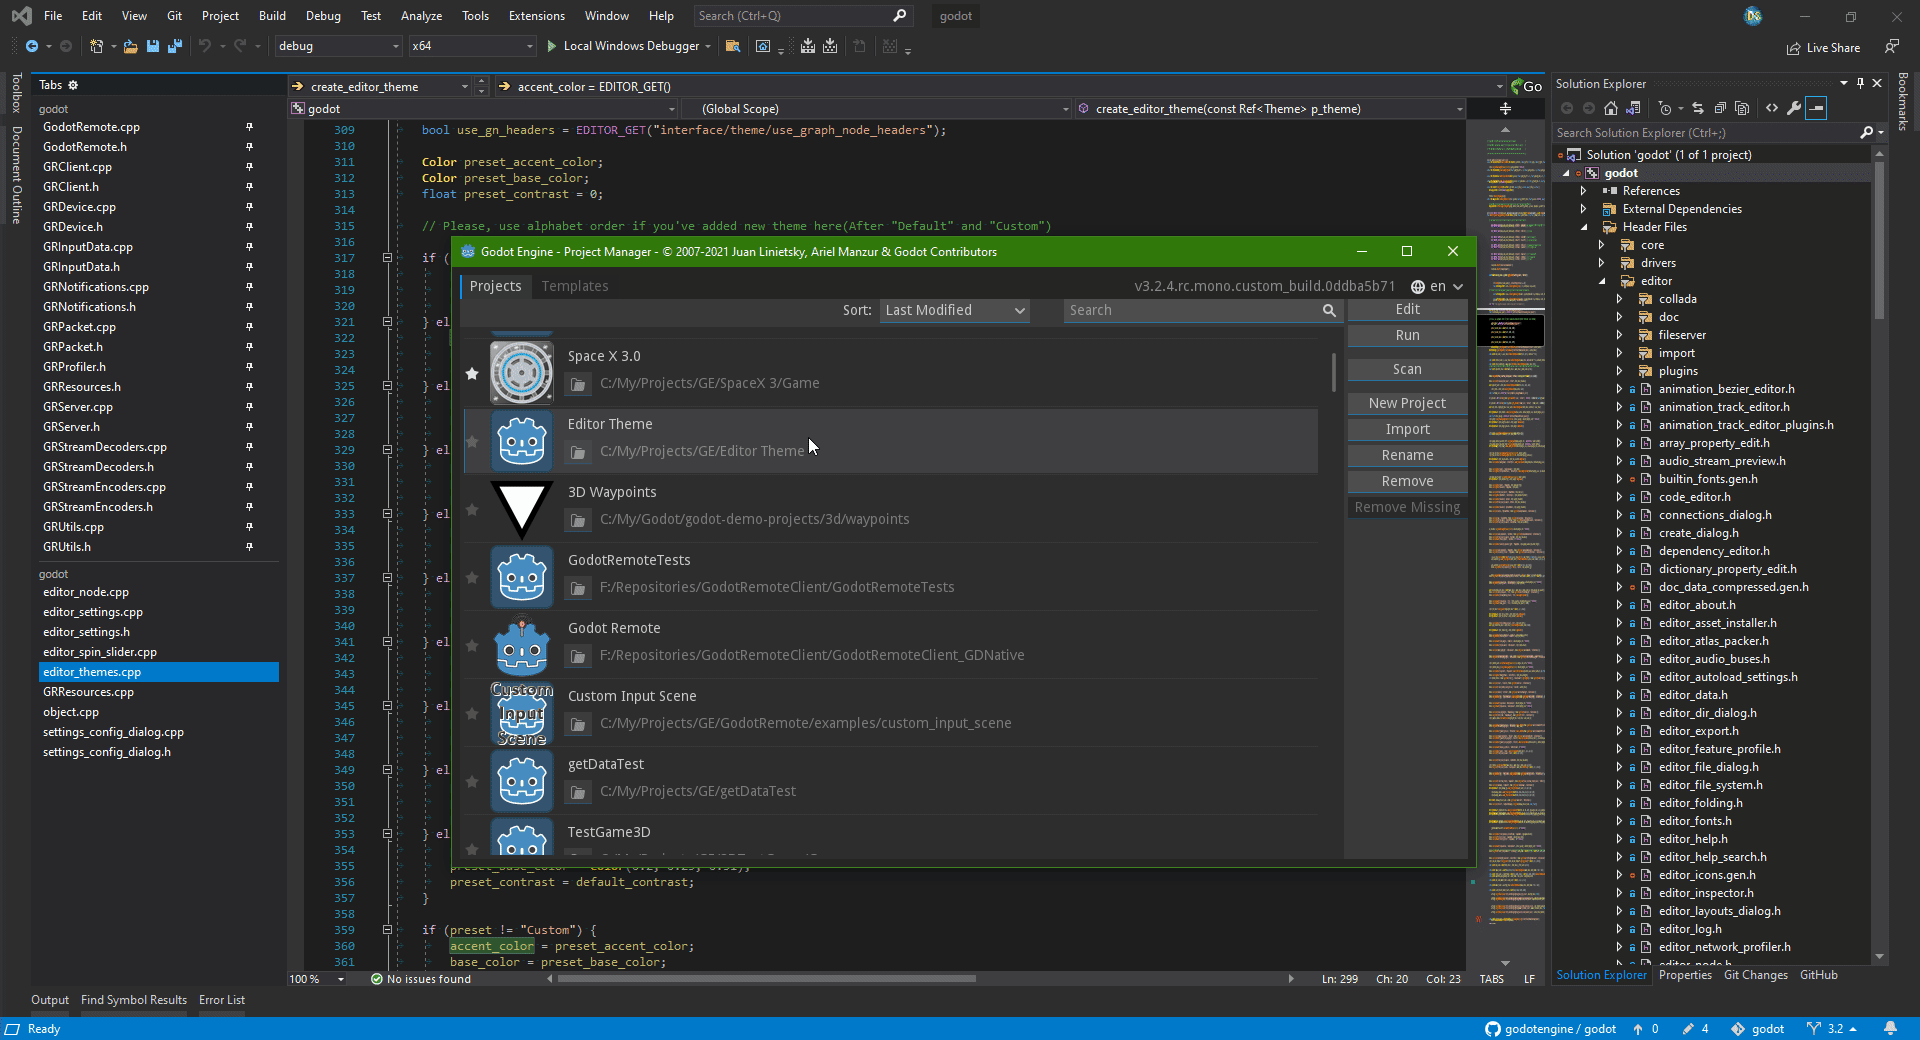This screenshot has width=1920, height=1040.
Task: Click the Save file icon in toolbar
Action: click(152, 46)
